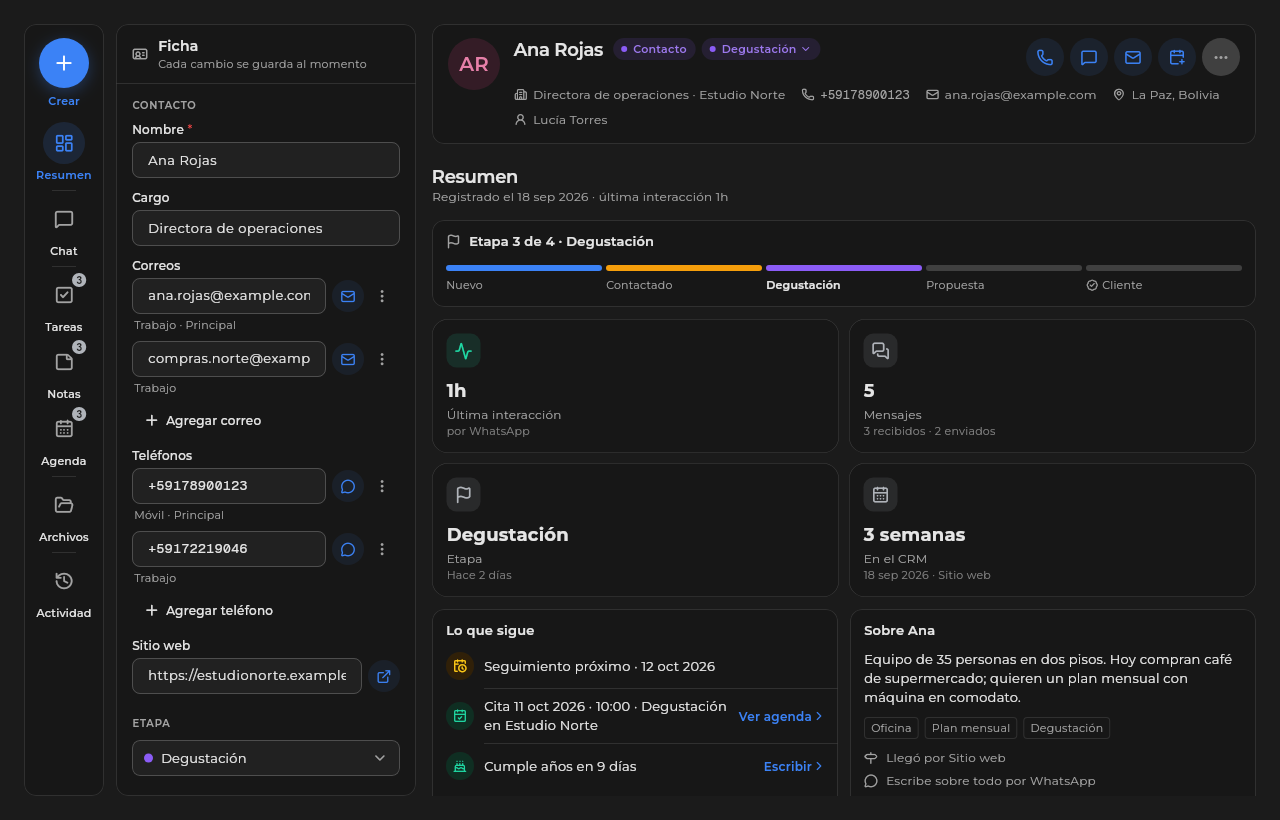Viewport: 1280px width, 820px height.
Task: Open the Etapa Degustación dropdown in Ficha
Action: (266, 758)
